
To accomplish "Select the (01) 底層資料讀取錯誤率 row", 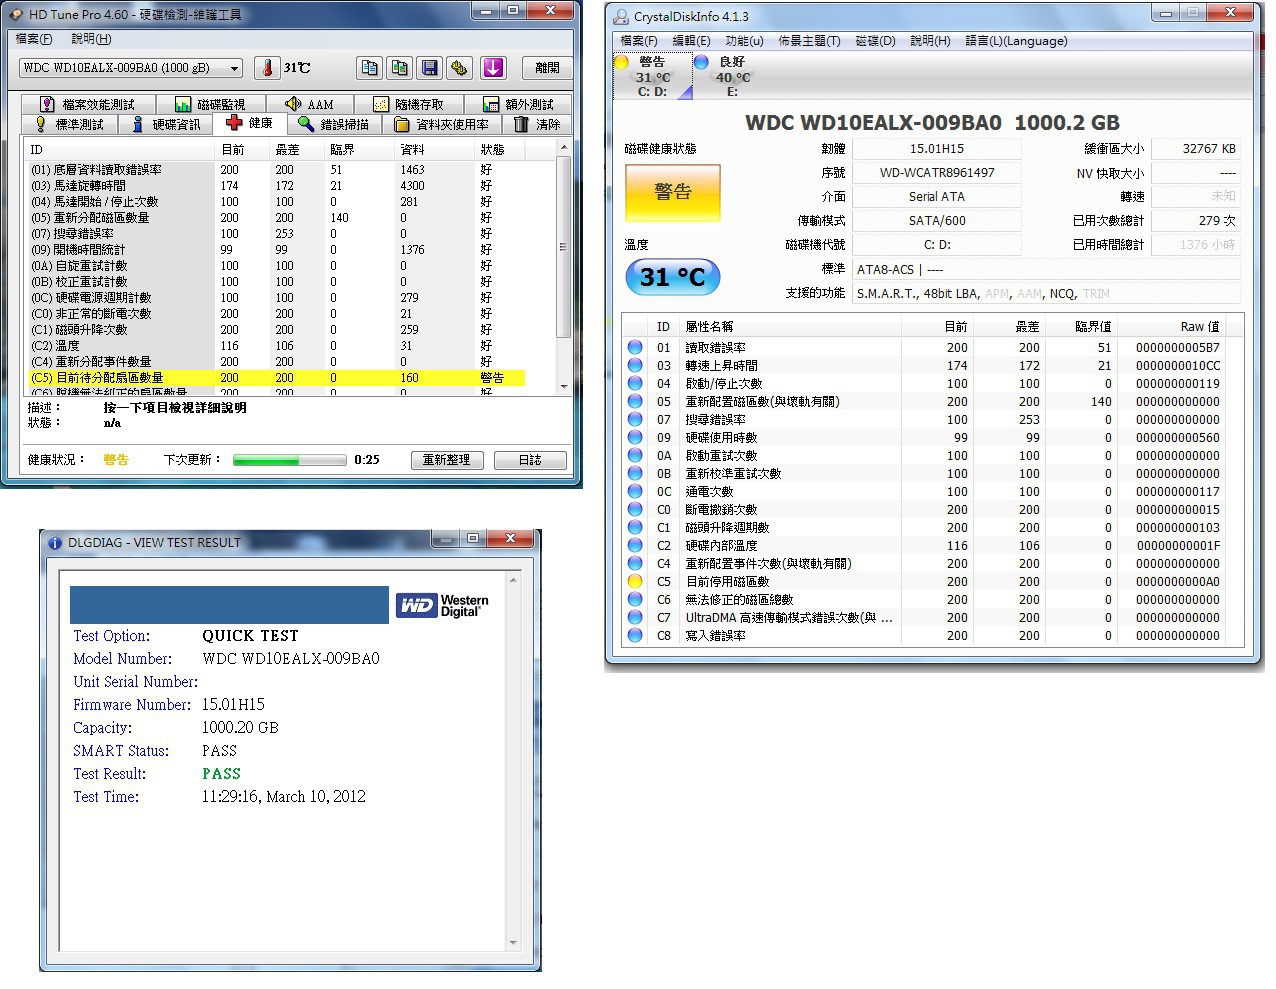I will (277, 170).
